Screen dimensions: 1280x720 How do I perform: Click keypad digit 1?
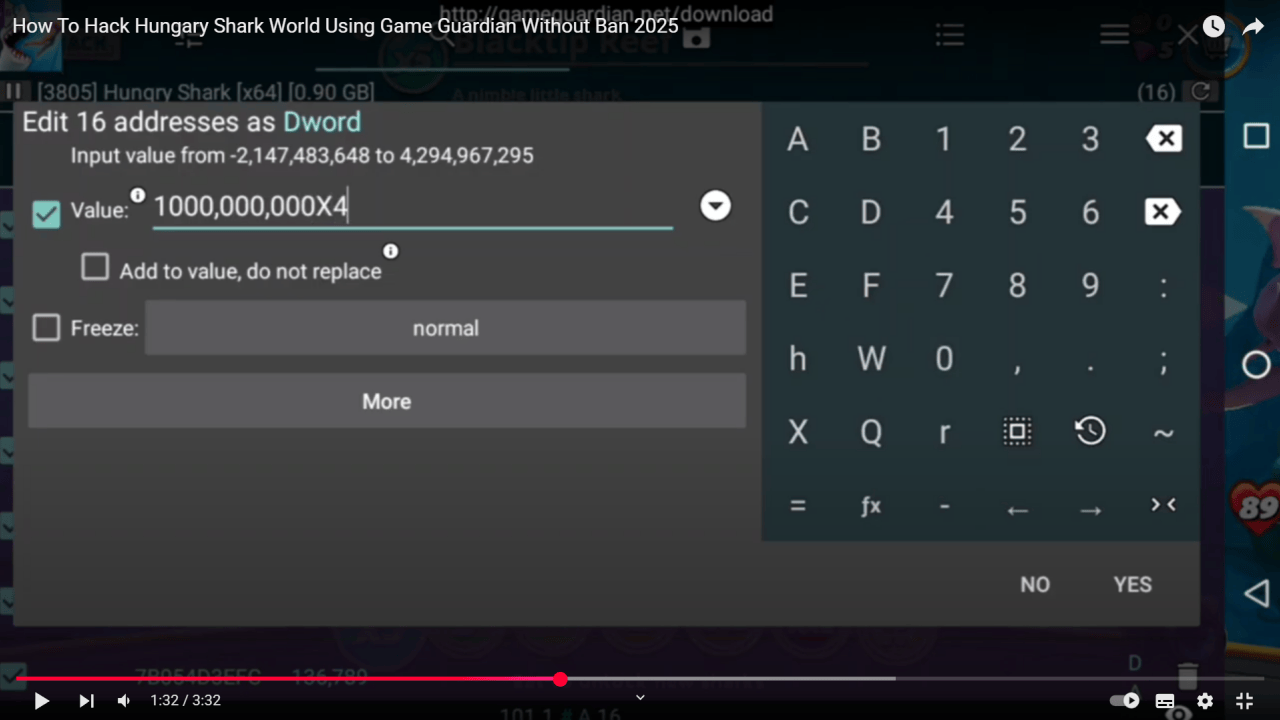click(x=944, y=139)
